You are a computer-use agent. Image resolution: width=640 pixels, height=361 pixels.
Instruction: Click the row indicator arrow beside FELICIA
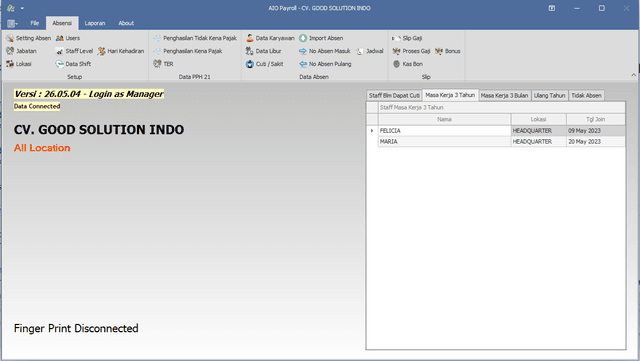coord(372,131)
